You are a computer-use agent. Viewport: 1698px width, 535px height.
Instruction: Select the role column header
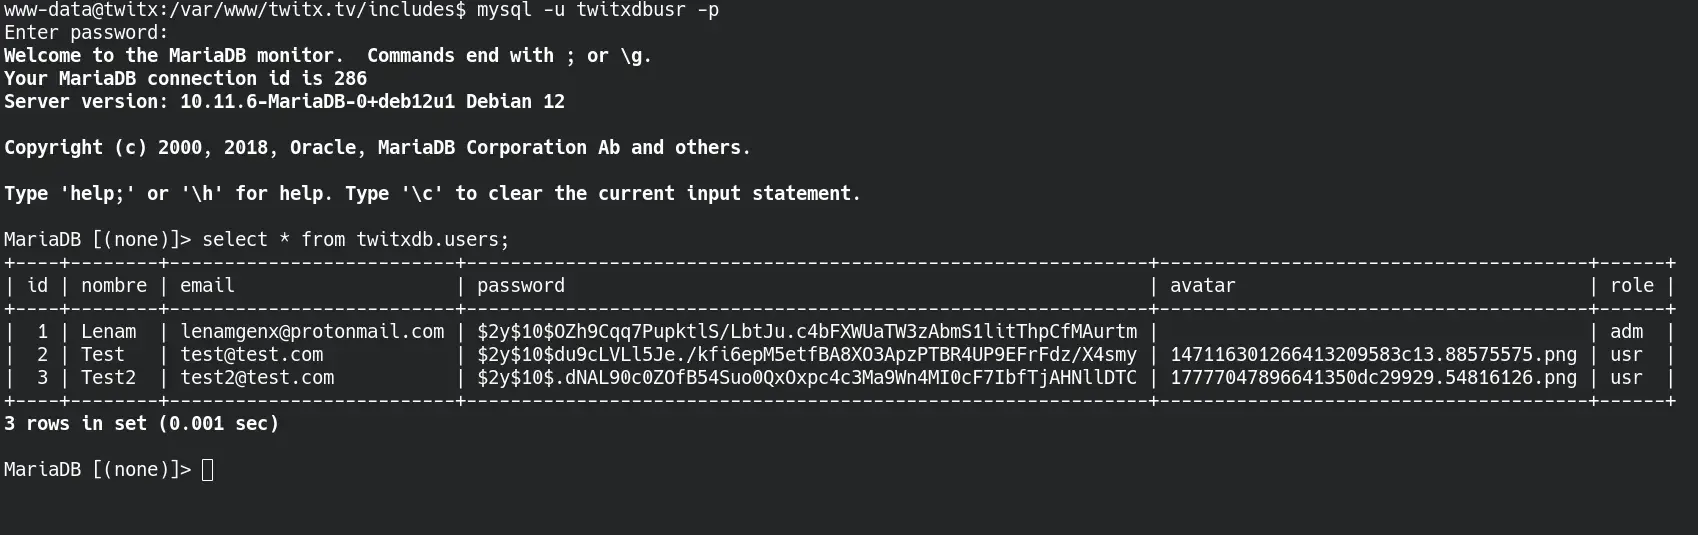[x=1632, y=286]
